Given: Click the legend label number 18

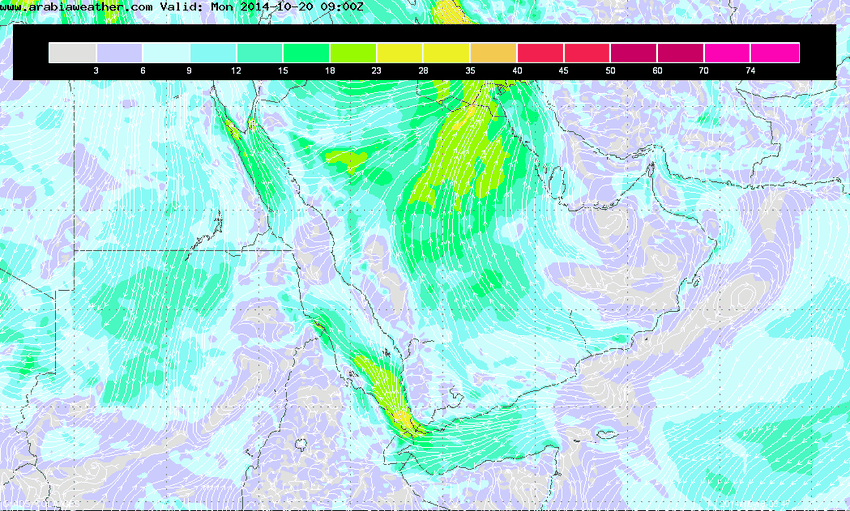Looking at the screenshot, I should tap(330, 71).
